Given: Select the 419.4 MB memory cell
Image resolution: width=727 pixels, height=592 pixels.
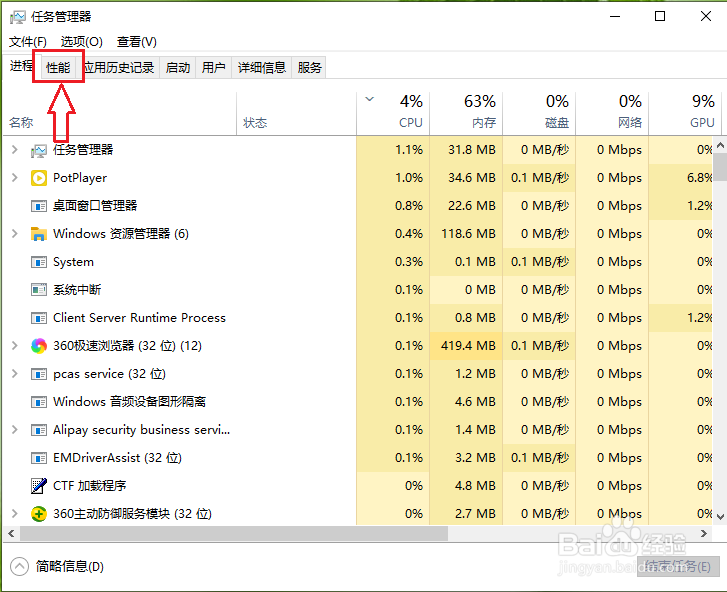Looking at the screenshot, I should [x=466, y=346].
